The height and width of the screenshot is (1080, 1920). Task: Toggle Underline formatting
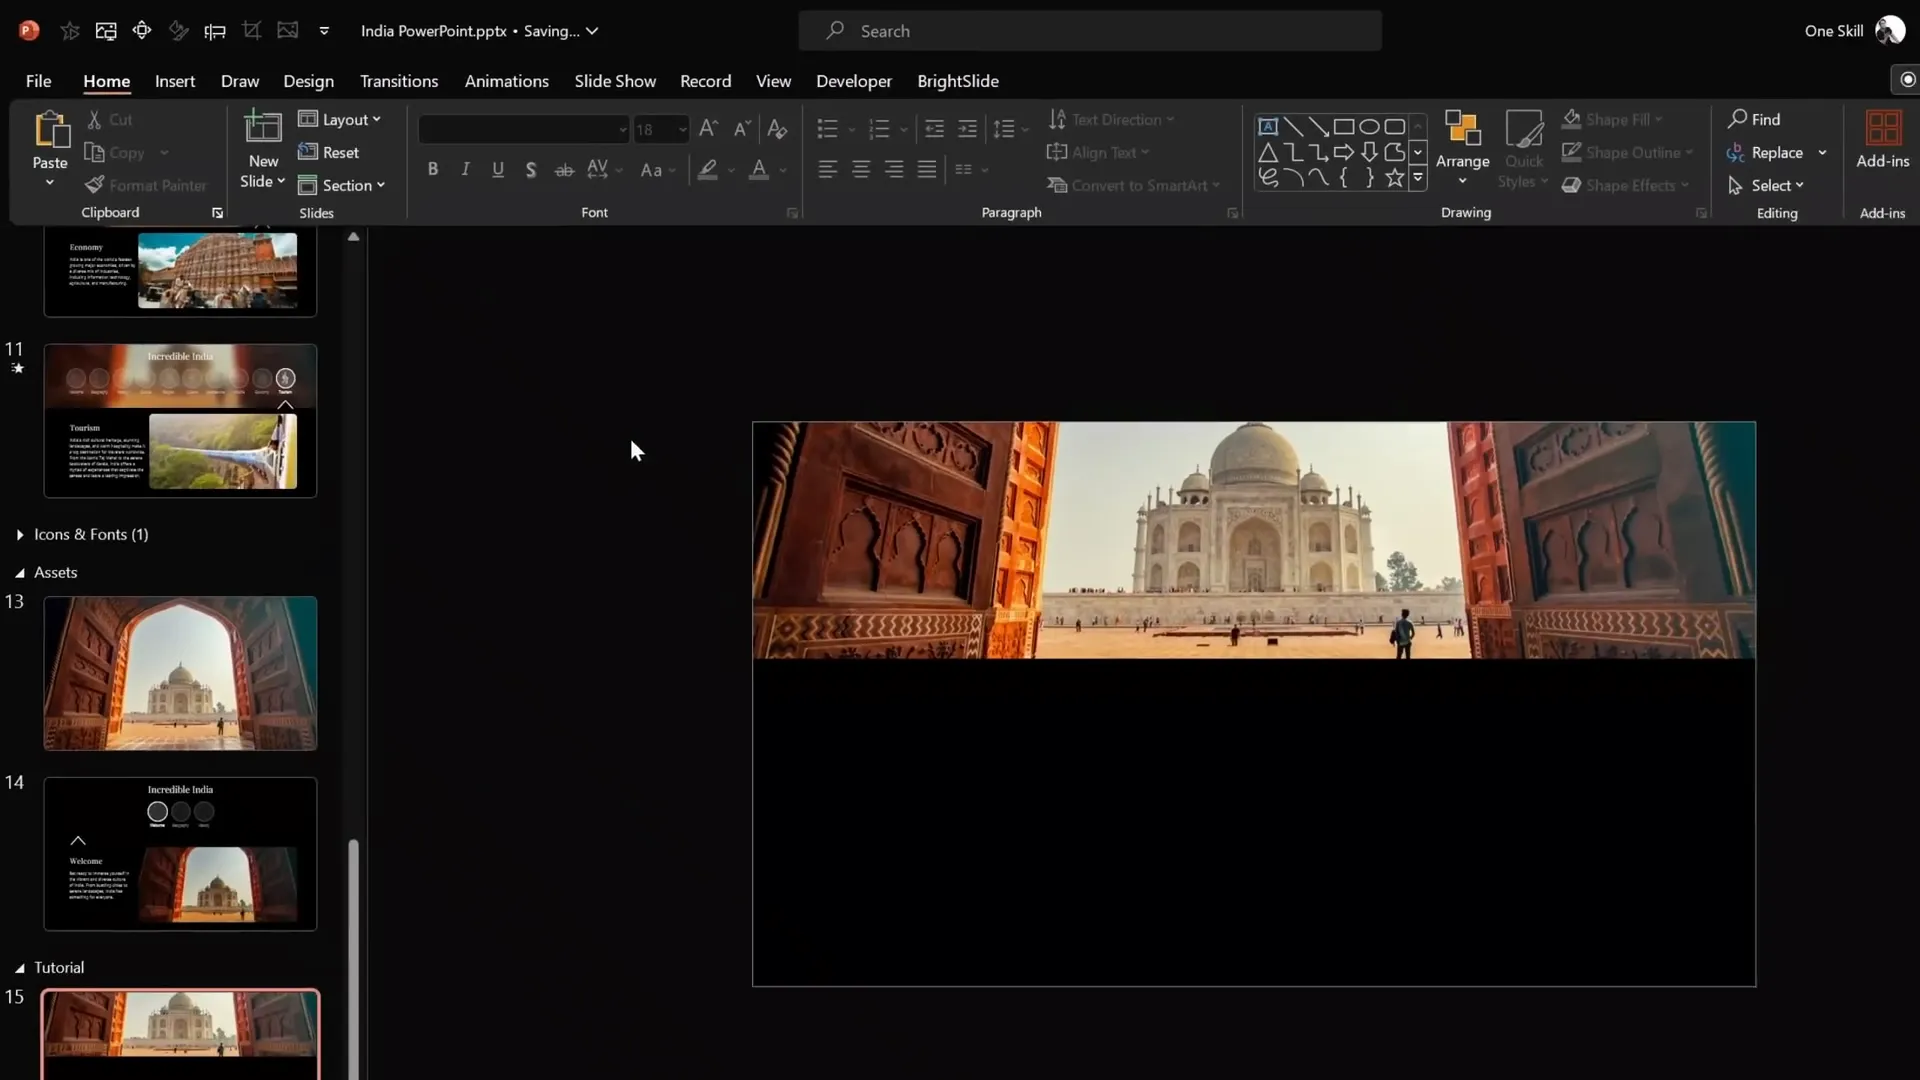pos(498,170)
